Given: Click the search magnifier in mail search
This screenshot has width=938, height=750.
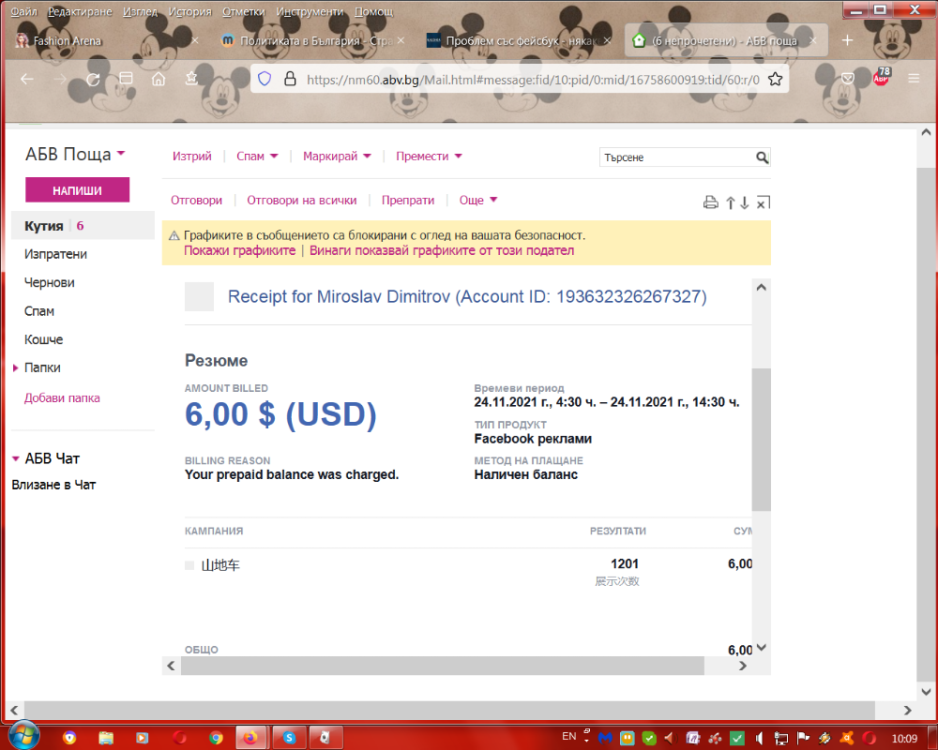Looking at the screenshot, I should [762, 157].
